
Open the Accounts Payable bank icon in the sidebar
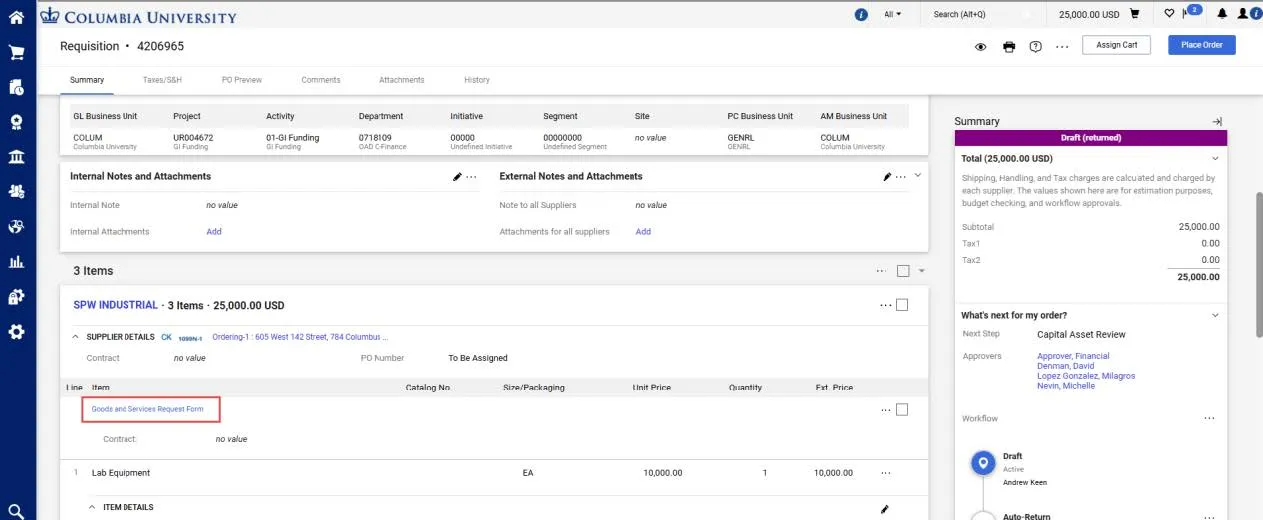point(16,157)
